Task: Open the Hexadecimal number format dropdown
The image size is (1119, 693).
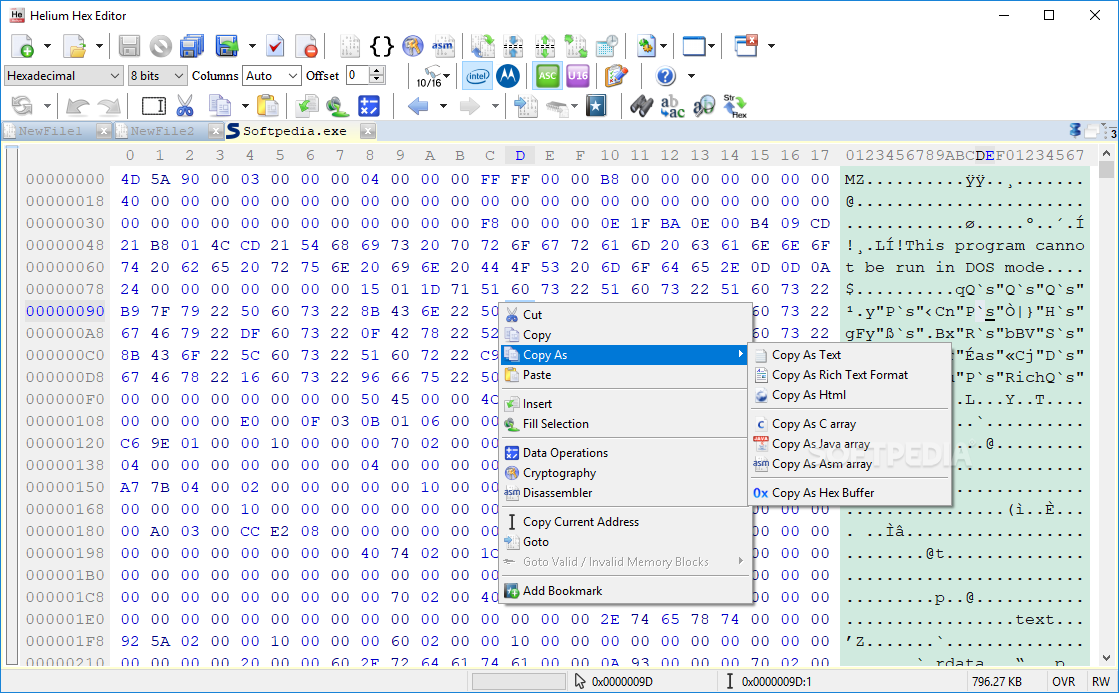Action: pos(64,76)
